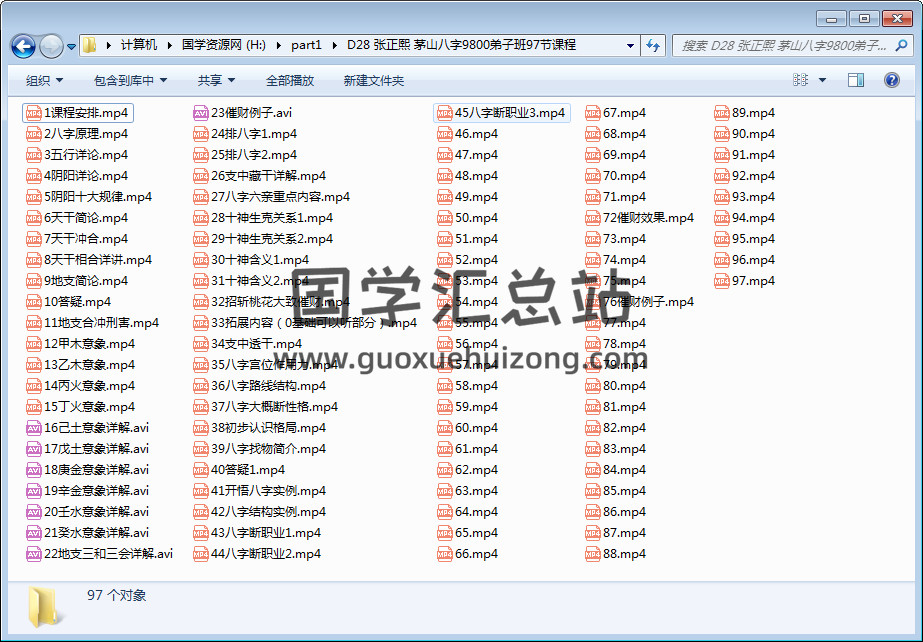The height and width of the screenshot is (642, 923).
Task: Click the 全部播放 button
Action: point(290,81)
